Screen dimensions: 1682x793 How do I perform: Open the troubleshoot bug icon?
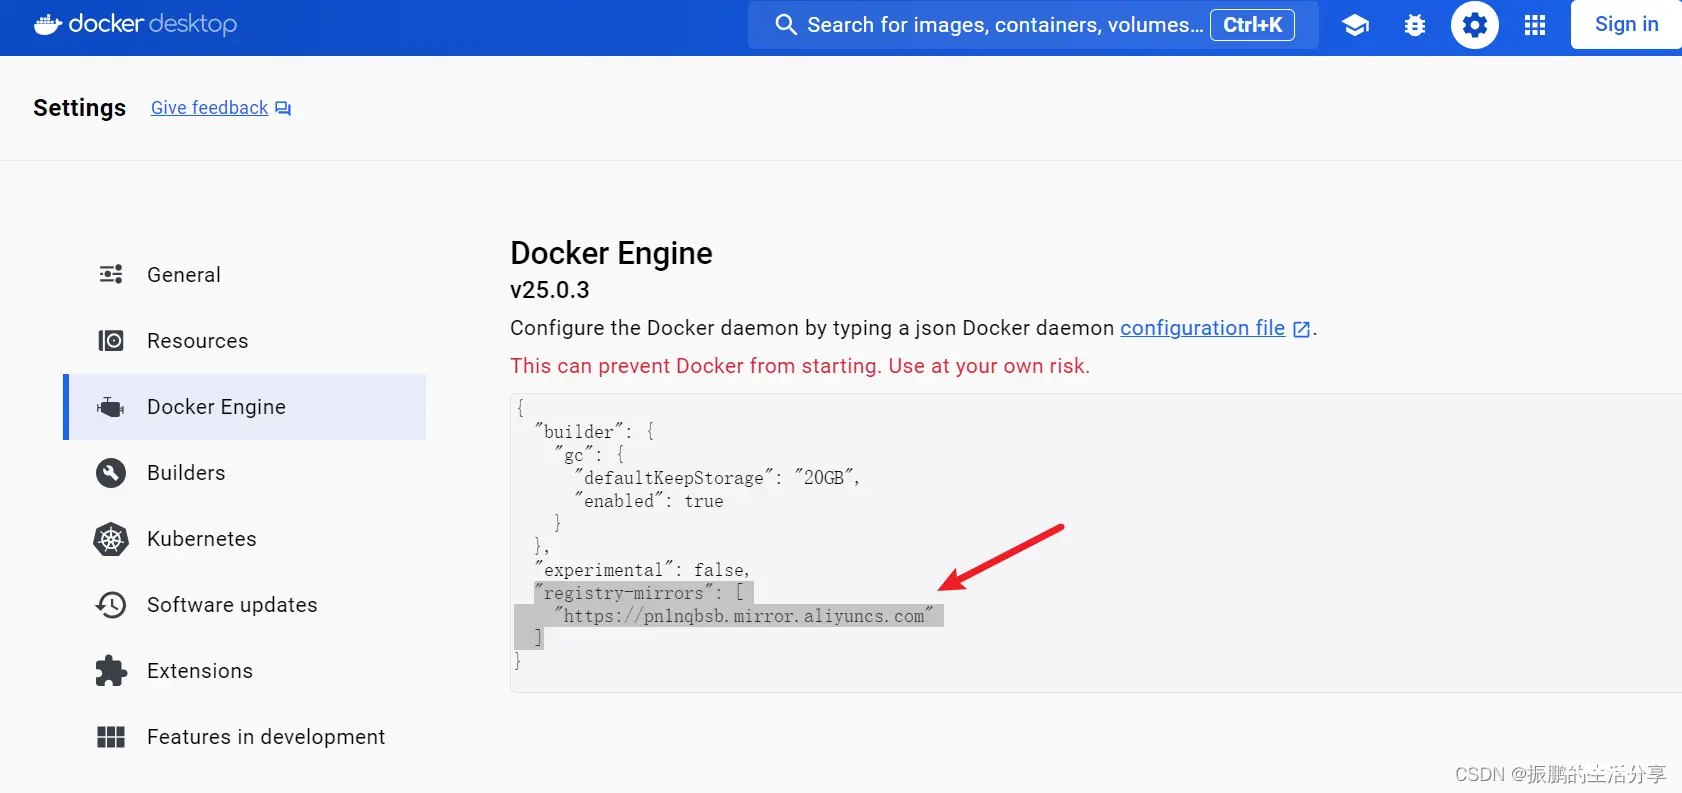pos(1415,25)
